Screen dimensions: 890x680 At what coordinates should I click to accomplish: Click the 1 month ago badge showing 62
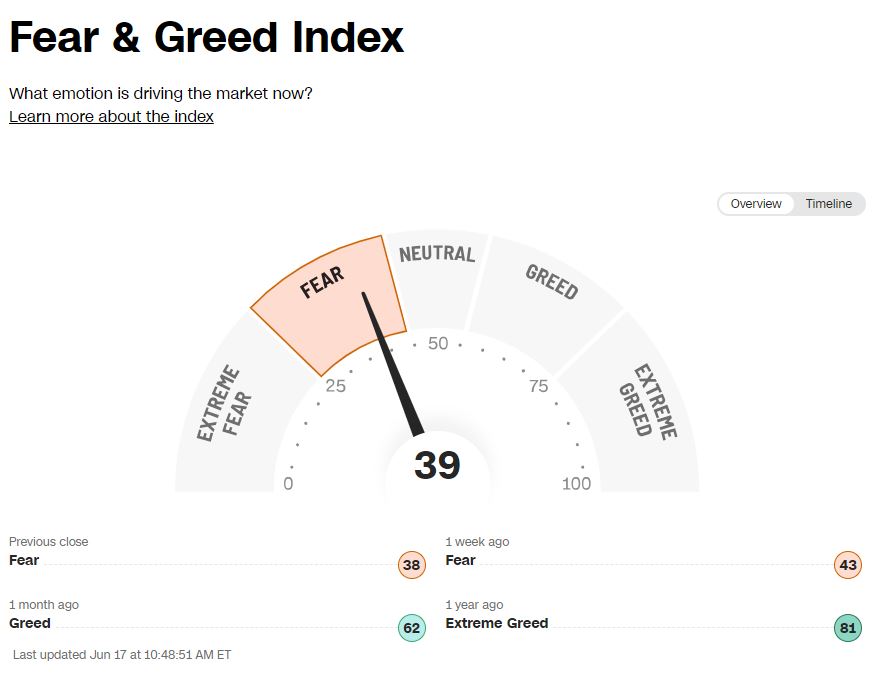[x=412, y=628]
